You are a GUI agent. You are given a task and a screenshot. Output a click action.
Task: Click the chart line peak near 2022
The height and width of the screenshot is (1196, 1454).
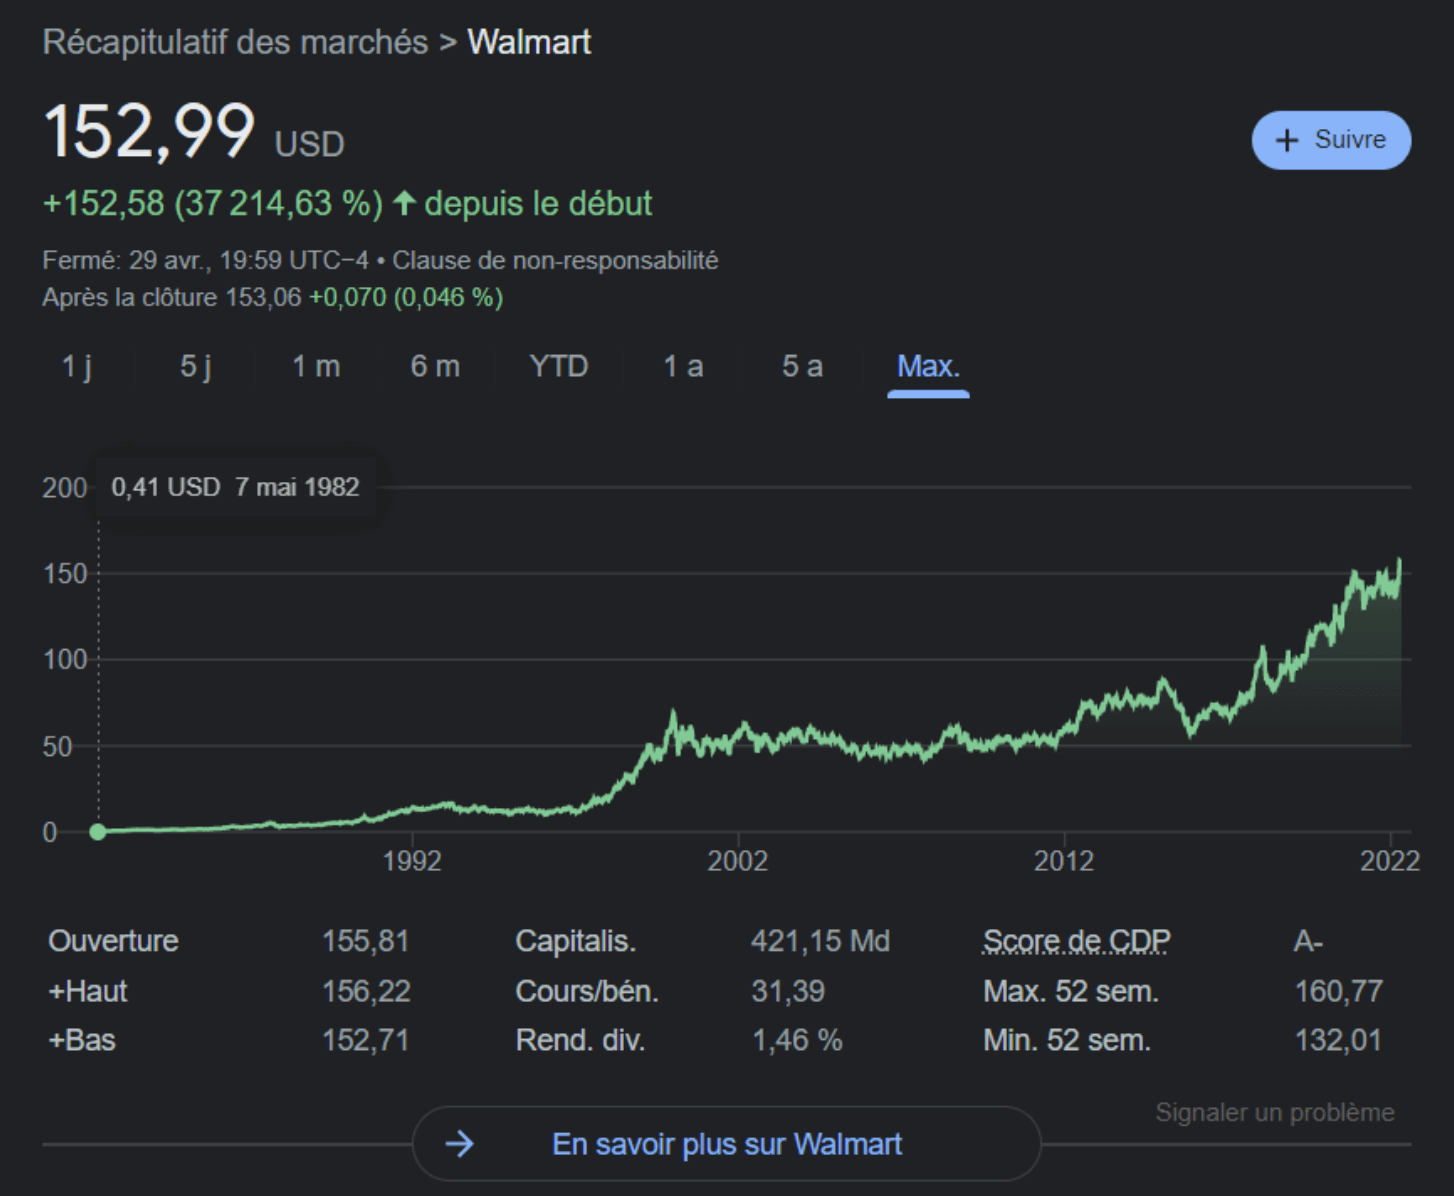1399,562
